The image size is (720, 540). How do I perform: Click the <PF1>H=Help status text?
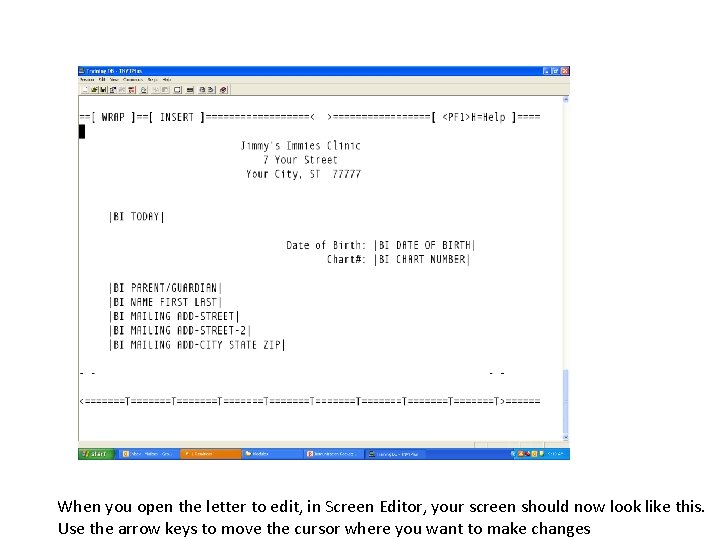pyautogui.click(x=474, y=118)
